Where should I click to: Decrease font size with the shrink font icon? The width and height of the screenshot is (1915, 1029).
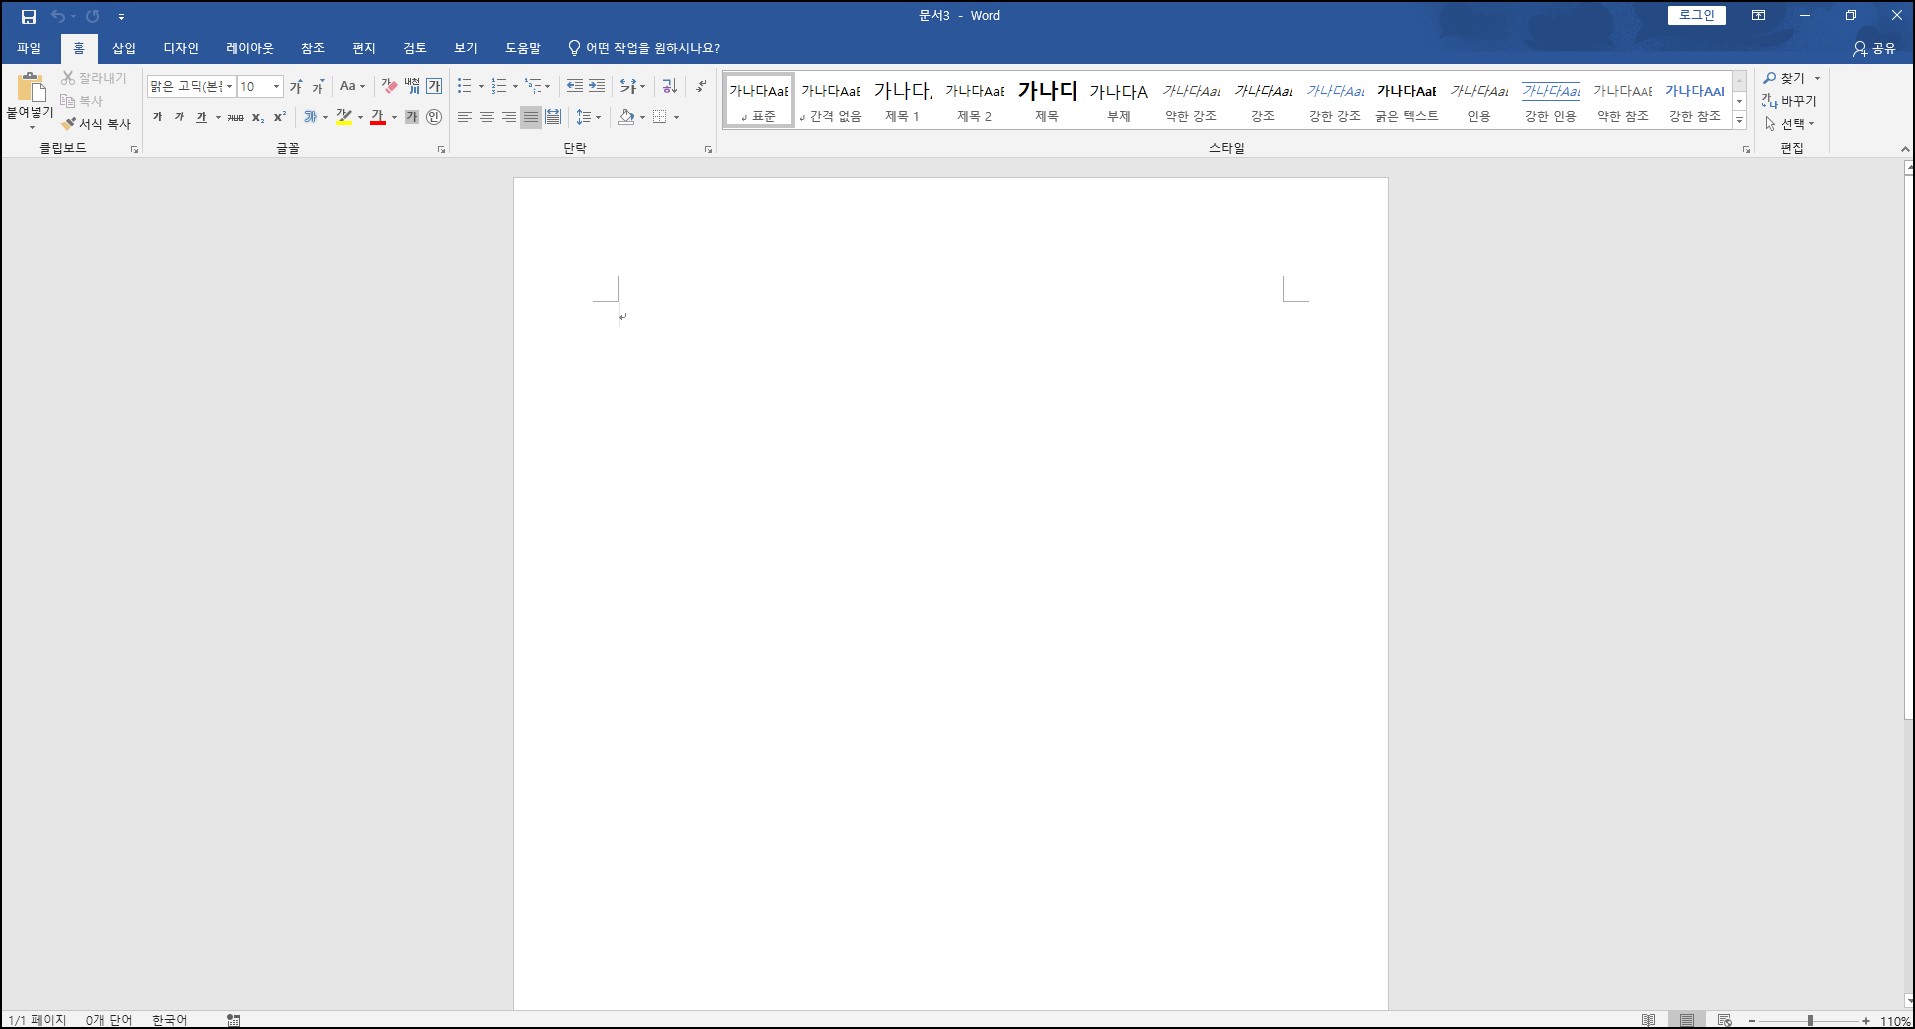click(318, 87)
